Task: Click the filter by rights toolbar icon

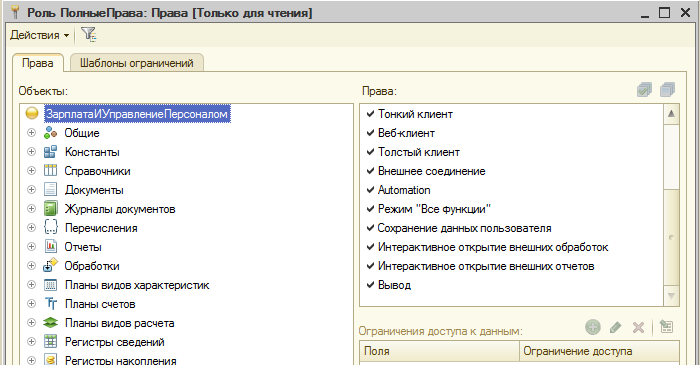Action: (88, 34)
